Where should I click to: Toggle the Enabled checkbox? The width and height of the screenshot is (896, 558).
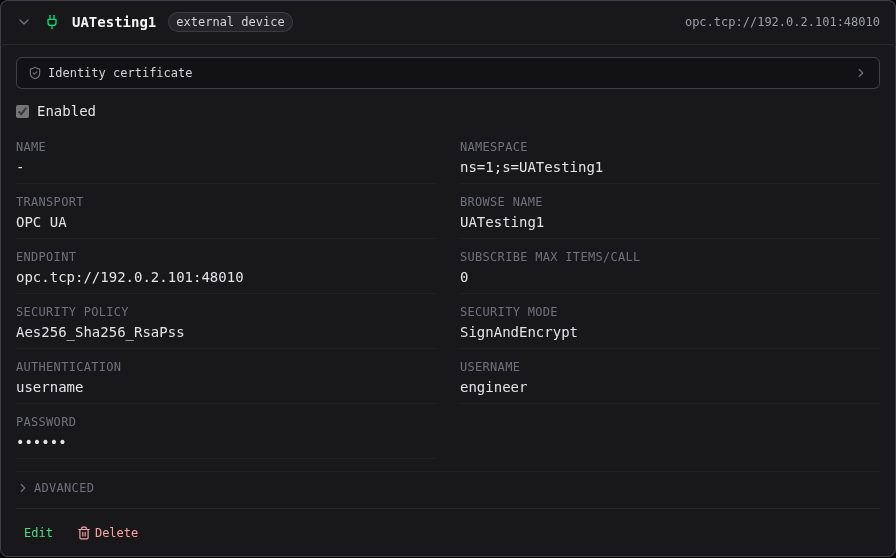pos(23,111)
